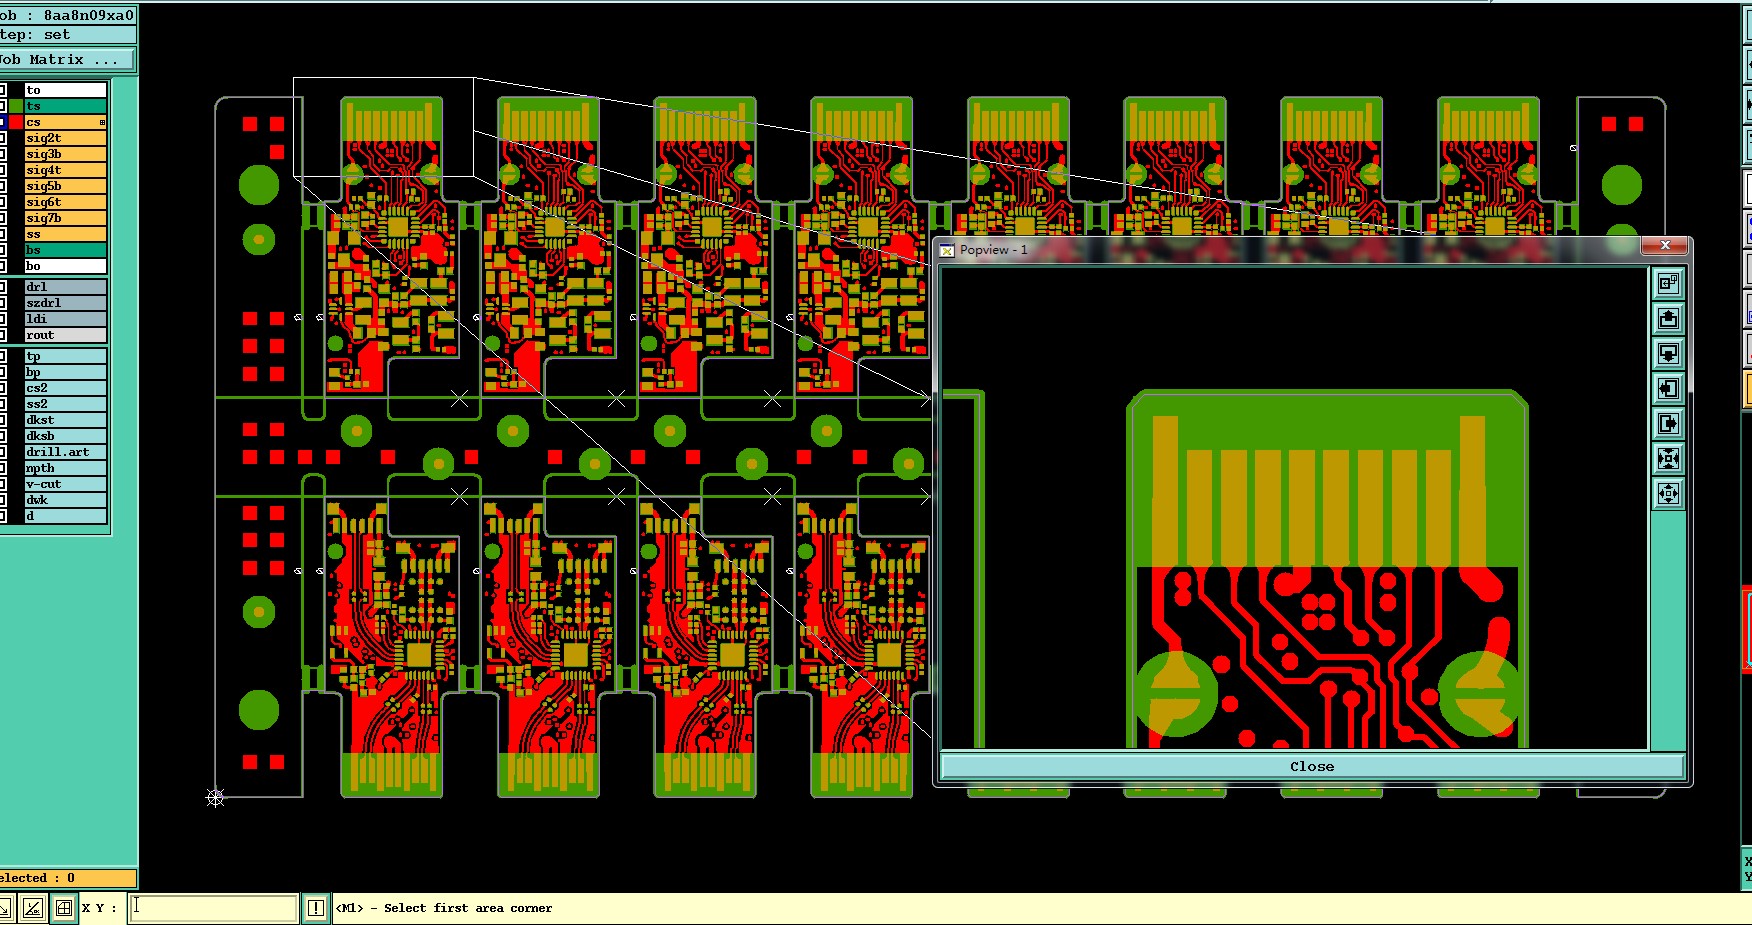The width and height of the screenshot is (1752, 925).
Task: Open the Job Matrix button
Action: 66,60
